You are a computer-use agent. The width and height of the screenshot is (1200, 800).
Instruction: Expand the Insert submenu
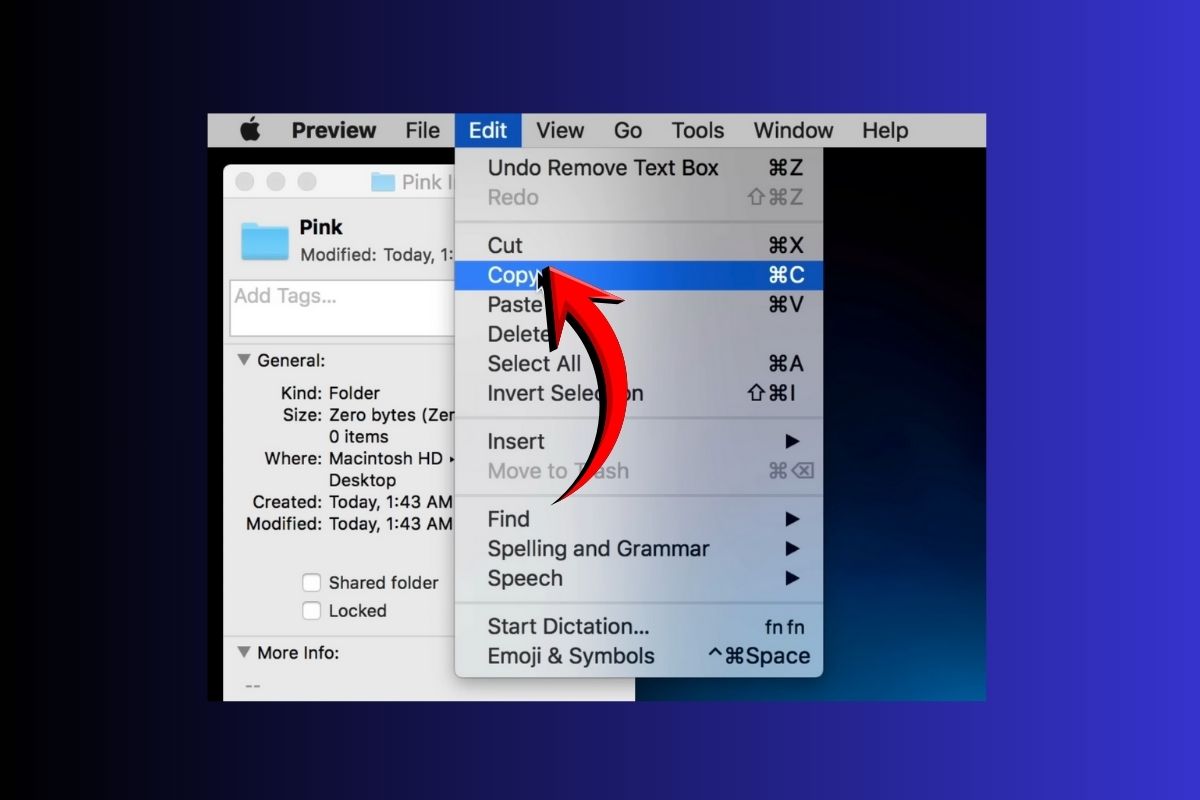click(639, 441)
